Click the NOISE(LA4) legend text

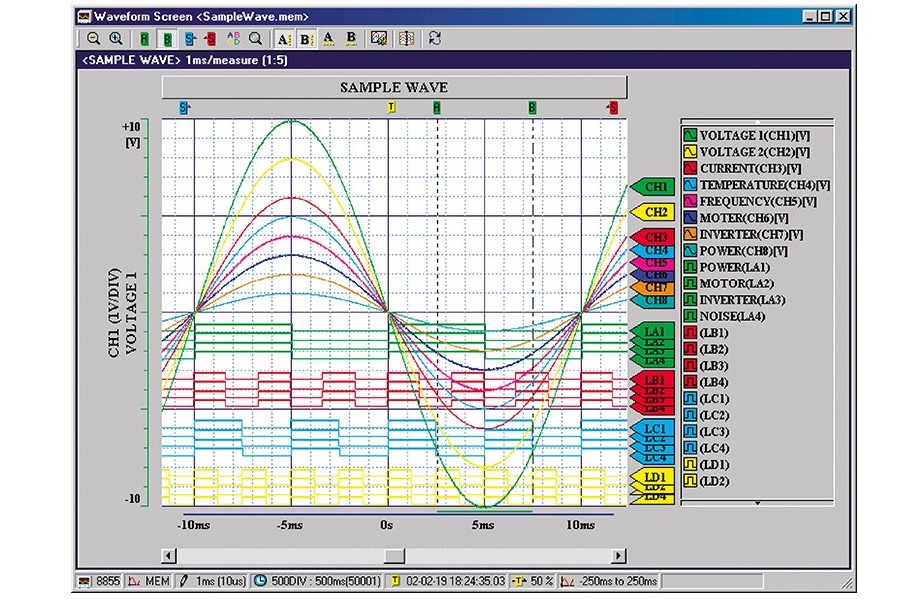point(732,316)
